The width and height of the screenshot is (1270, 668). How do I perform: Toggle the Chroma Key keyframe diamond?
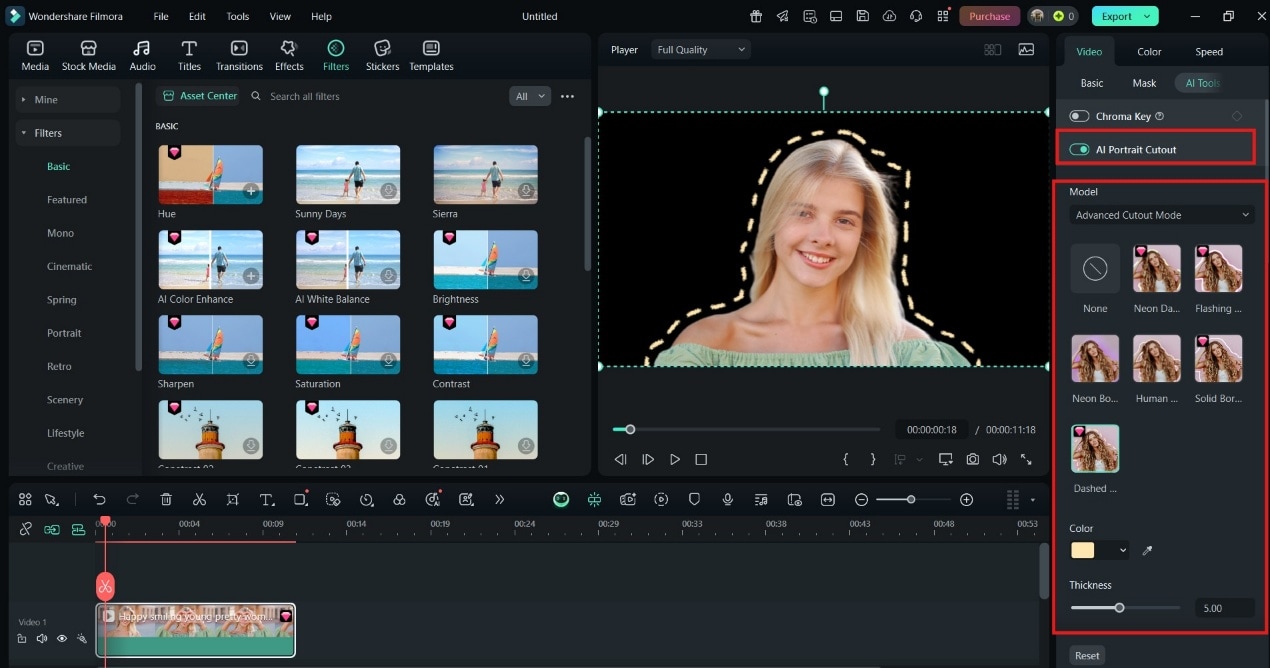1237,116
